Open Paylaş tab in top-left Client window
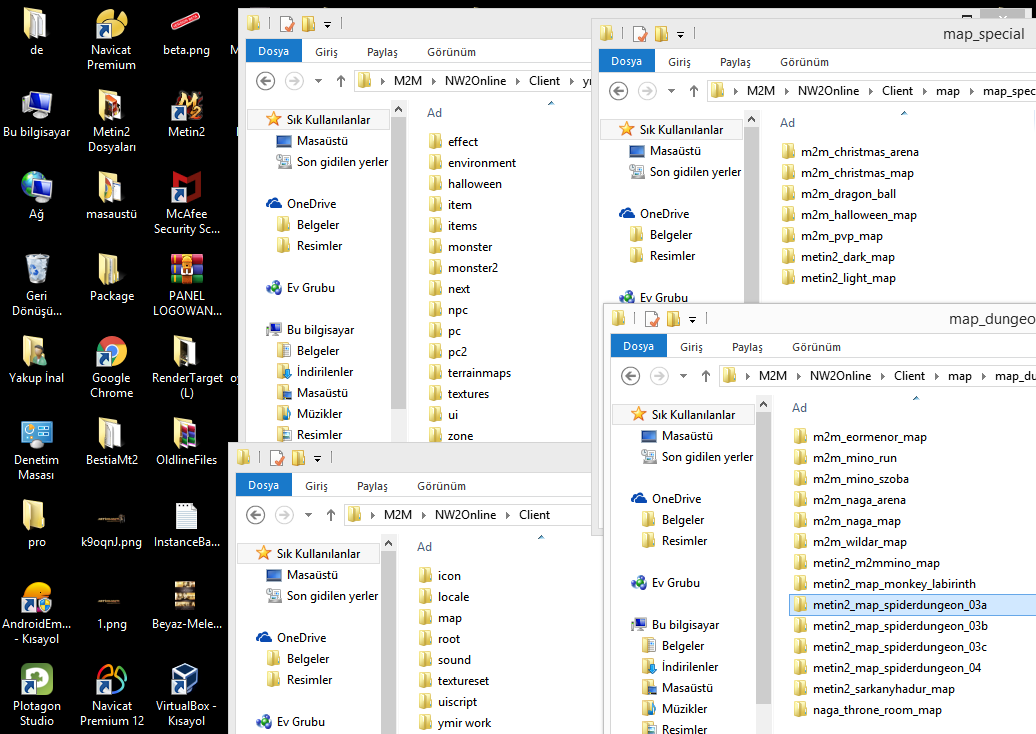 click(382, 52)
